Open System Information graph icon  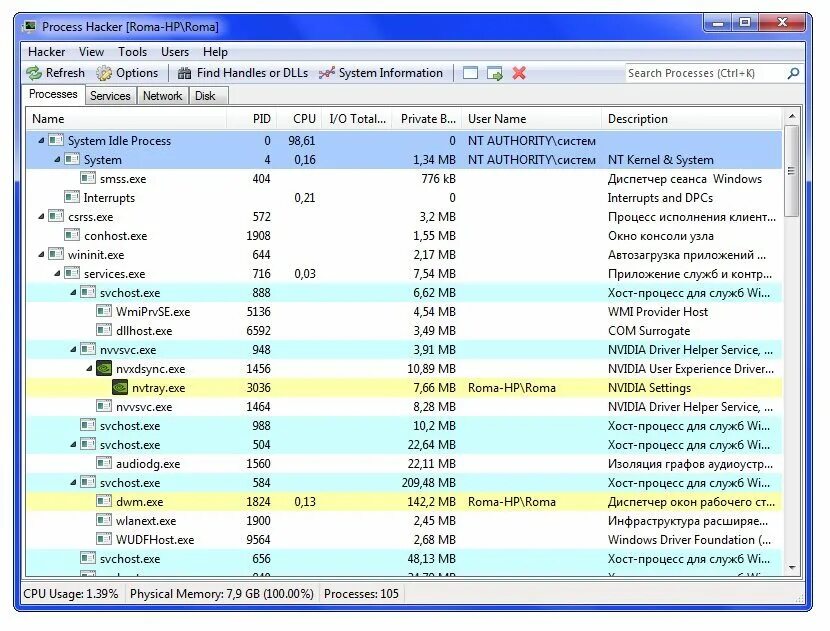[x=327, y=73]
